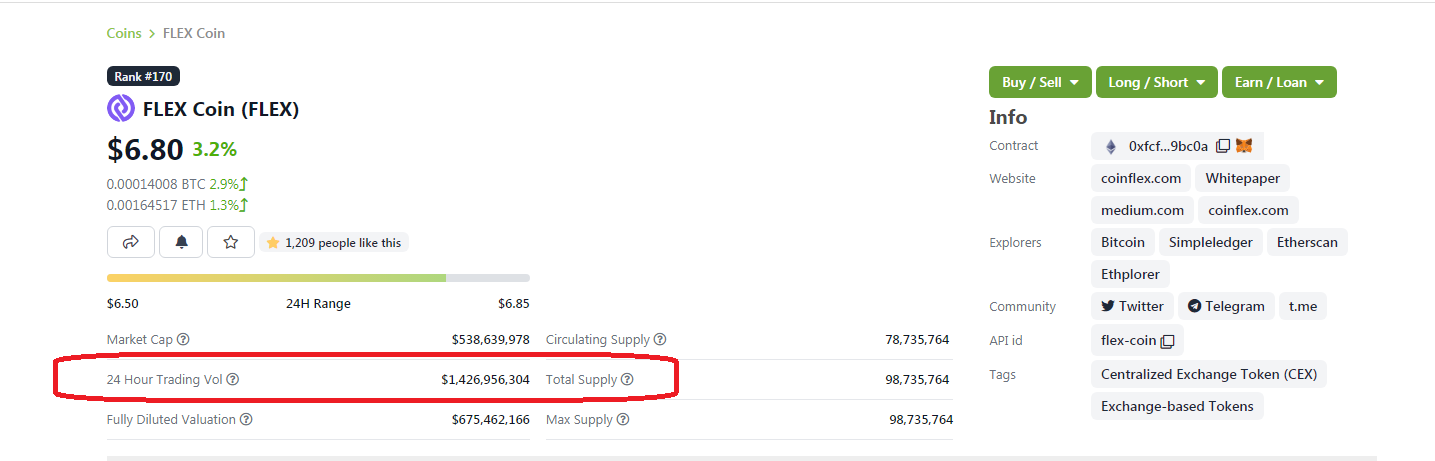Expand the Long / Short dropdown
This screenshot has height=461, width=1435.
[1157, 82]
